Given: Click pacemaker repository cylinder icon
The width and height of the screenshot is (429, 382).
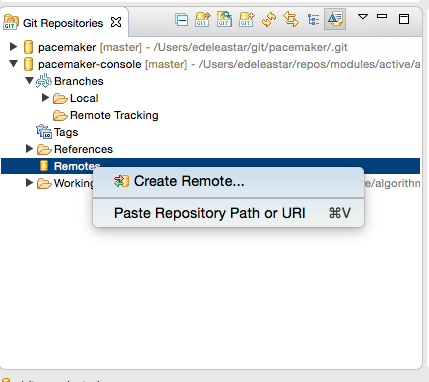Looking at the screenshot, I should [x=29, y=47].
